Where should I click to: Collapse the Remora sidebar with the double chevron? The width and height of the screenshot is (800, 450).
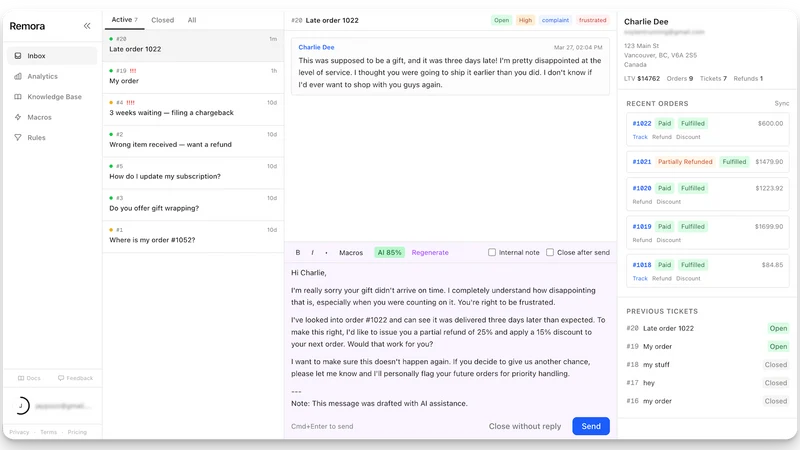click(x=87, y=26)
